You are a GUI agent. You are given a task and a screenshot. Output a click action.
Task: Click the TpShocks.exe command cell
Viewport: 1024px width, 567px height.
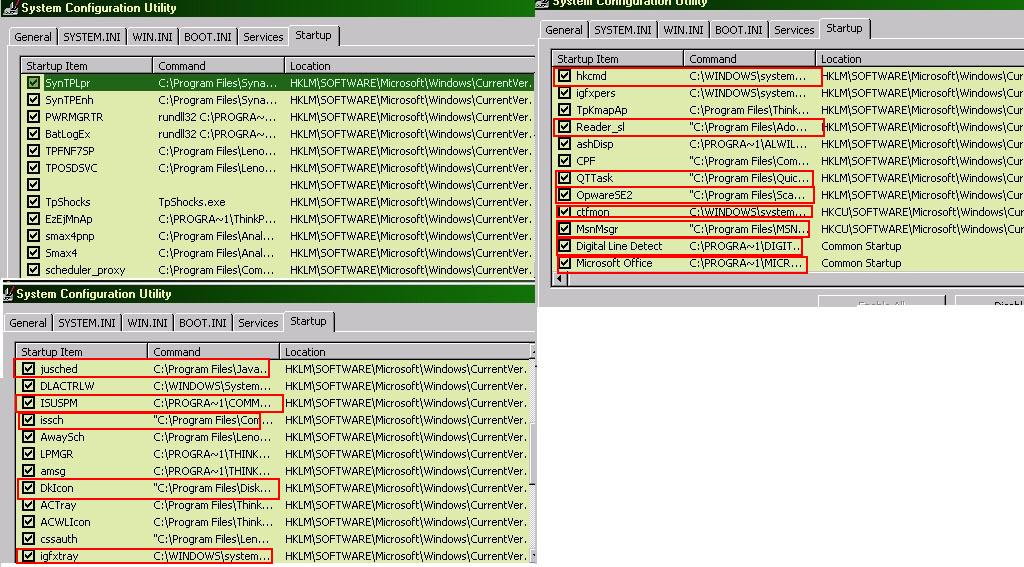[191, 202]
